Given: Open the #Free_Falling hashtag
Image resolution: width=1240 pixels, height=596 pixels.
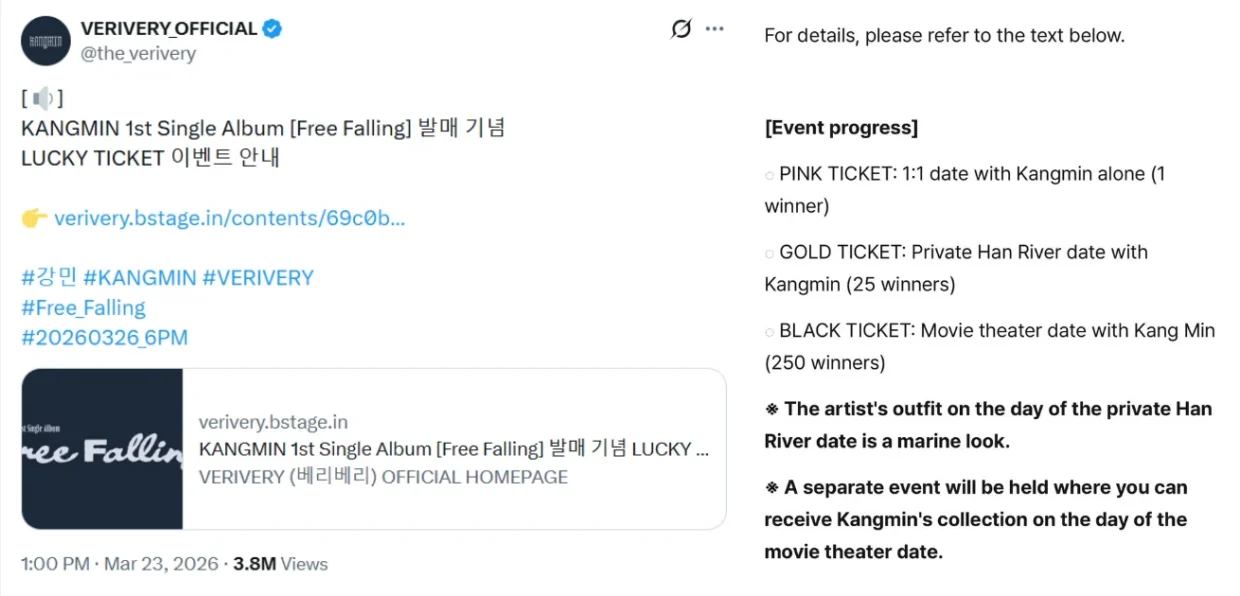Looking at the screenshot, I should click(83, 307).
